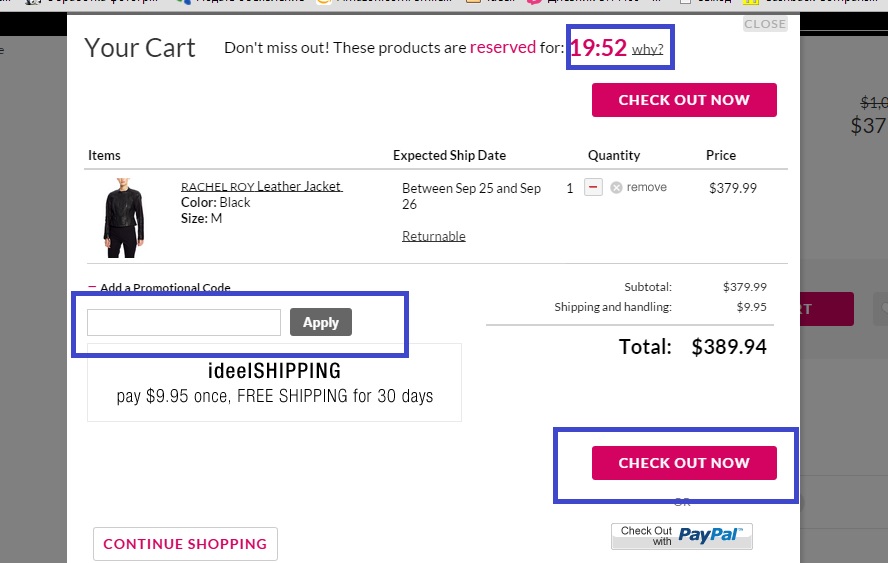The width and height of the screenshot is (888, 563).
Task: Focus the promotional code input field
Action: click(184, 322)
